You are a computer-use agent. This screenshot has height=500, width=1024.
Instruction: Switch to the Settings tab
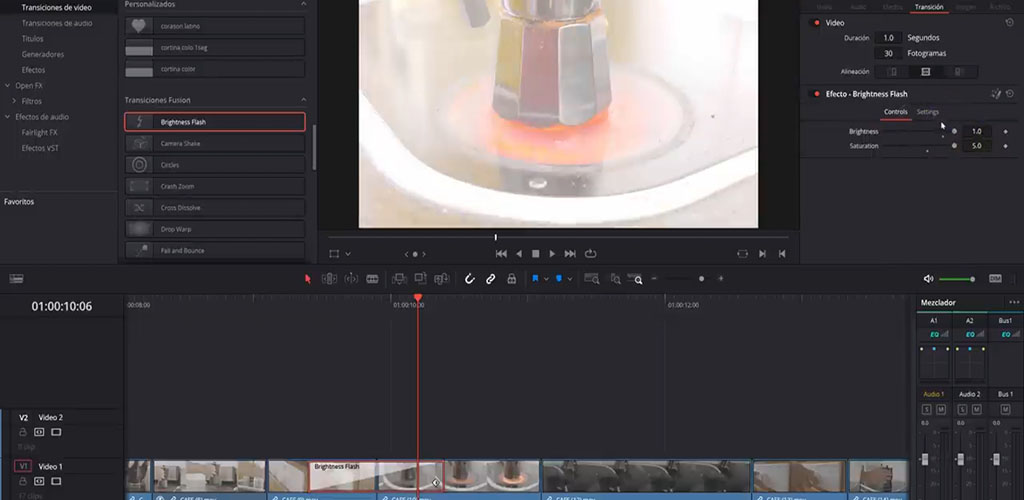(928, 112)
